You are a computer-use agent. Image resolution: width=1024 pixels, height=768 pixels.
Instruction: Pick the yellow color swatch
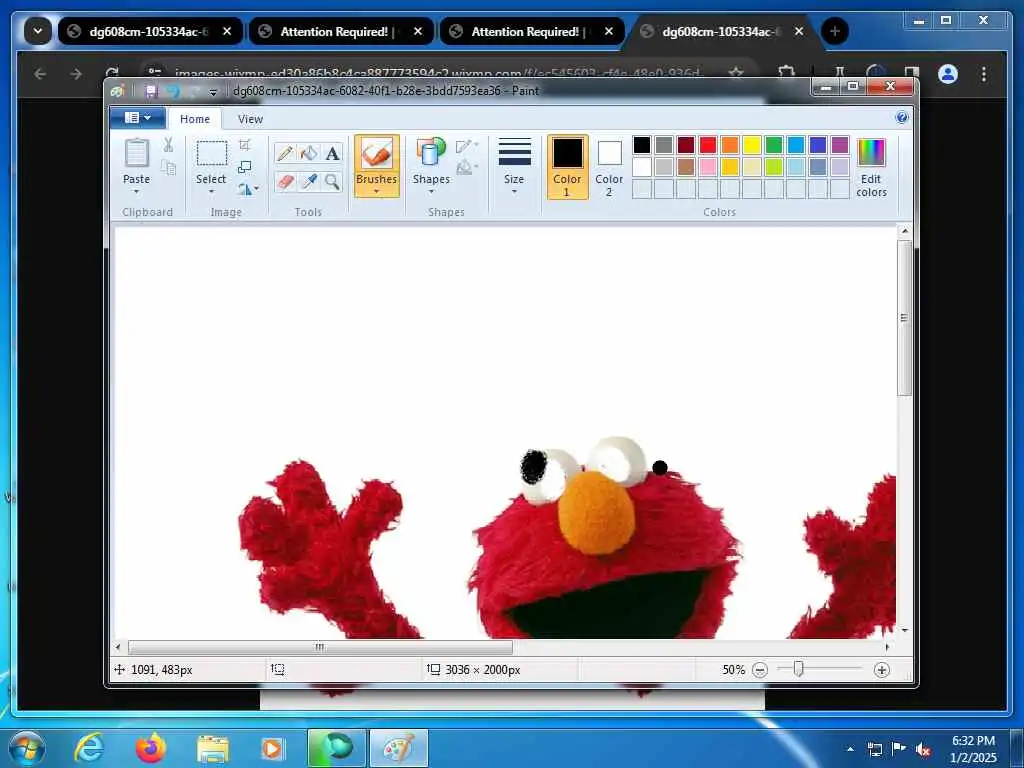(x=752, y=145)
